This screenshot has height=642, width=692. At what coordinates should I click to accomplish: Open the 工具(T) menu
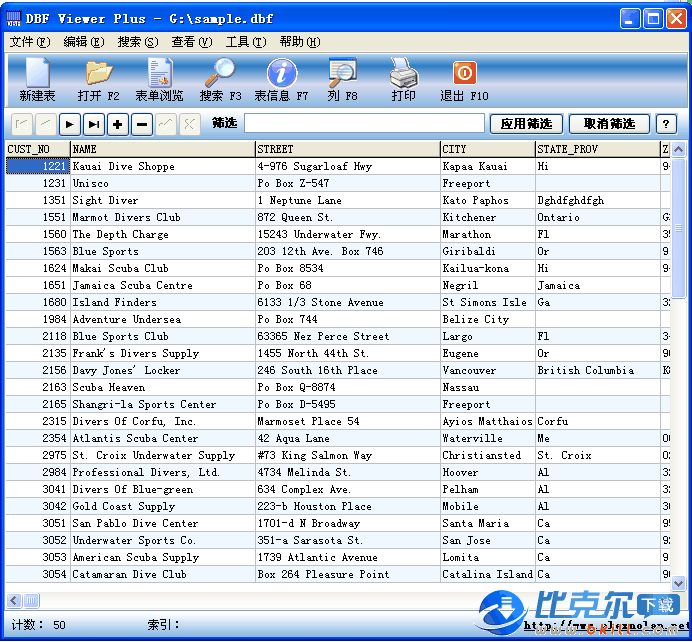point(246,42)
